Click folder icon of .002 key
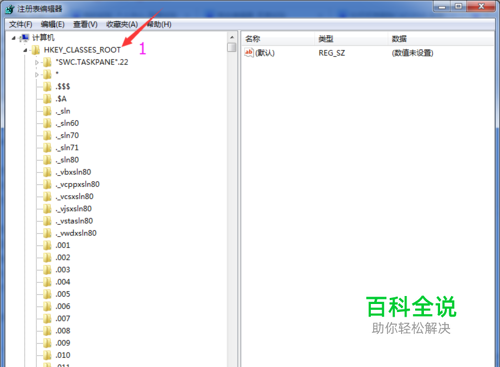 click(47, 258)
